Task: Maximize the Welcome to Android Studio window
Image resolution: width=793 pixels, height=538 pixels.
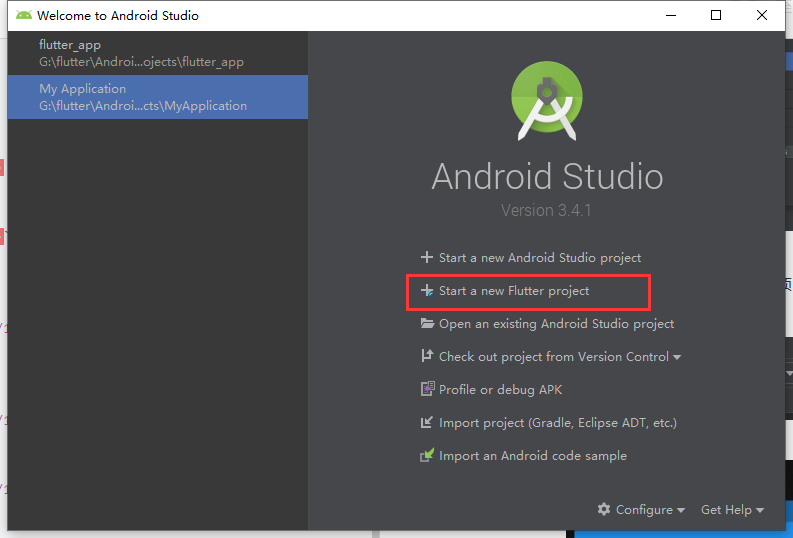Action: pos(716,15)
